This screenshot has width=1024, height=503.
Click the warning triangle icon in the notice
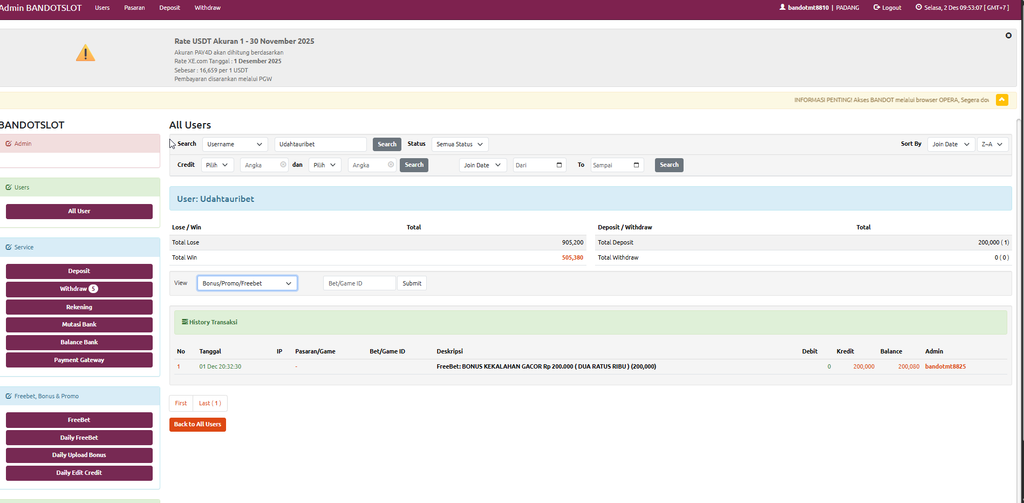(86, 53)
